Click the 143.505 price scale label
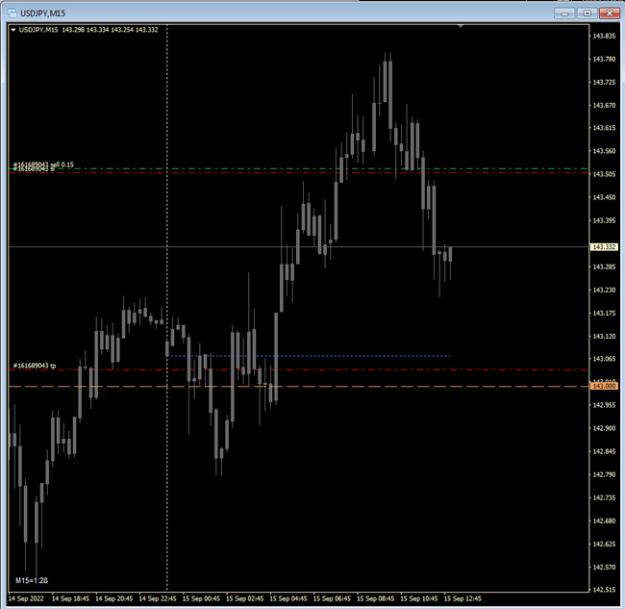The height and width of the screenshot is (609, 625). (604, 174)
